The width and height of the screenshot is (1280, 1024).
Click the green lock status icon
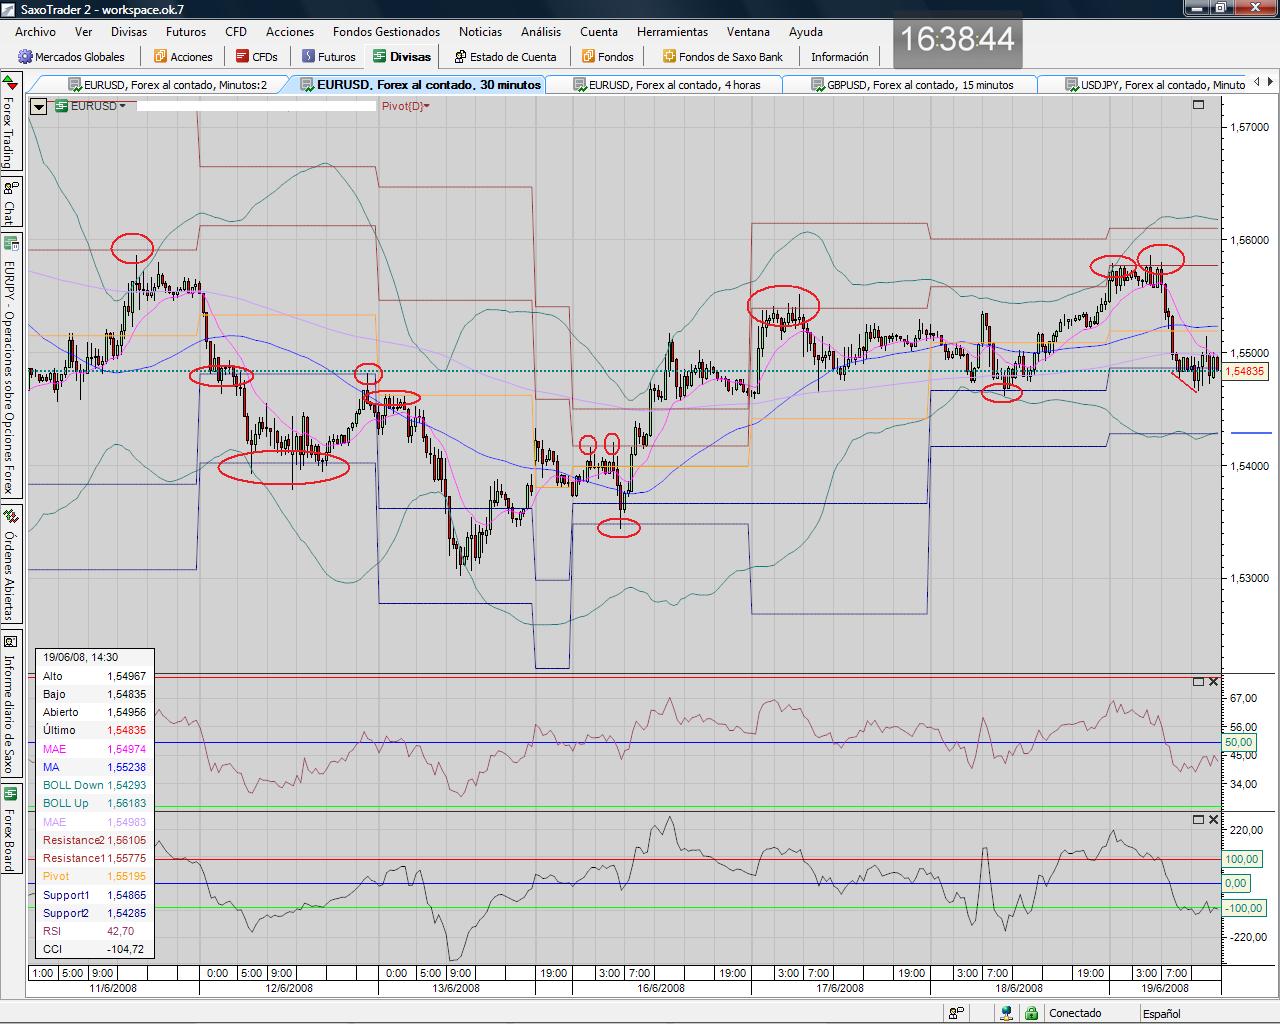pos(1031,1013)
